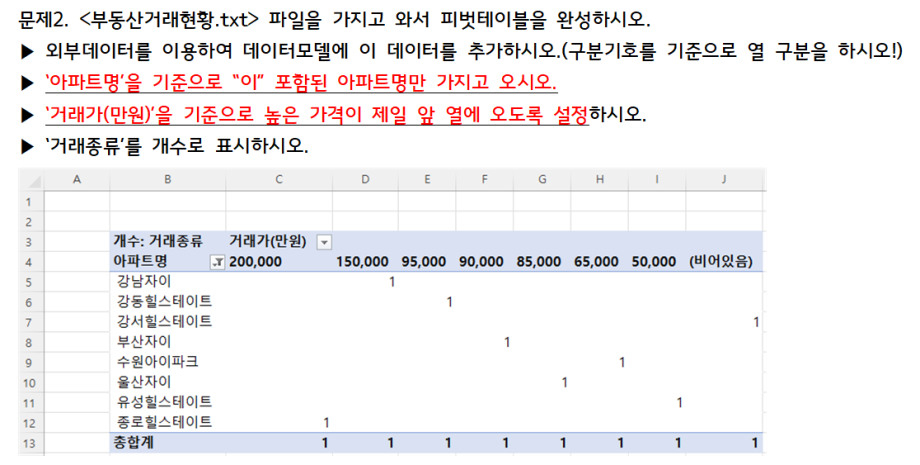Viewport: 920px width, 465px height.
Task: Click the '거래가(만원)' pivot field label
Action: point(268,241)
